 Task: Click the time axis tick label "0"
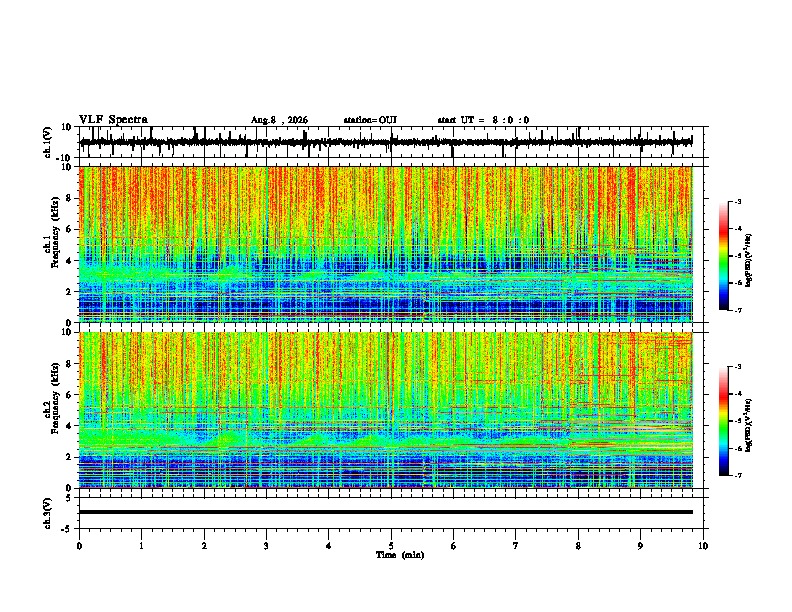pyautogui.click(x=79, y=546)
